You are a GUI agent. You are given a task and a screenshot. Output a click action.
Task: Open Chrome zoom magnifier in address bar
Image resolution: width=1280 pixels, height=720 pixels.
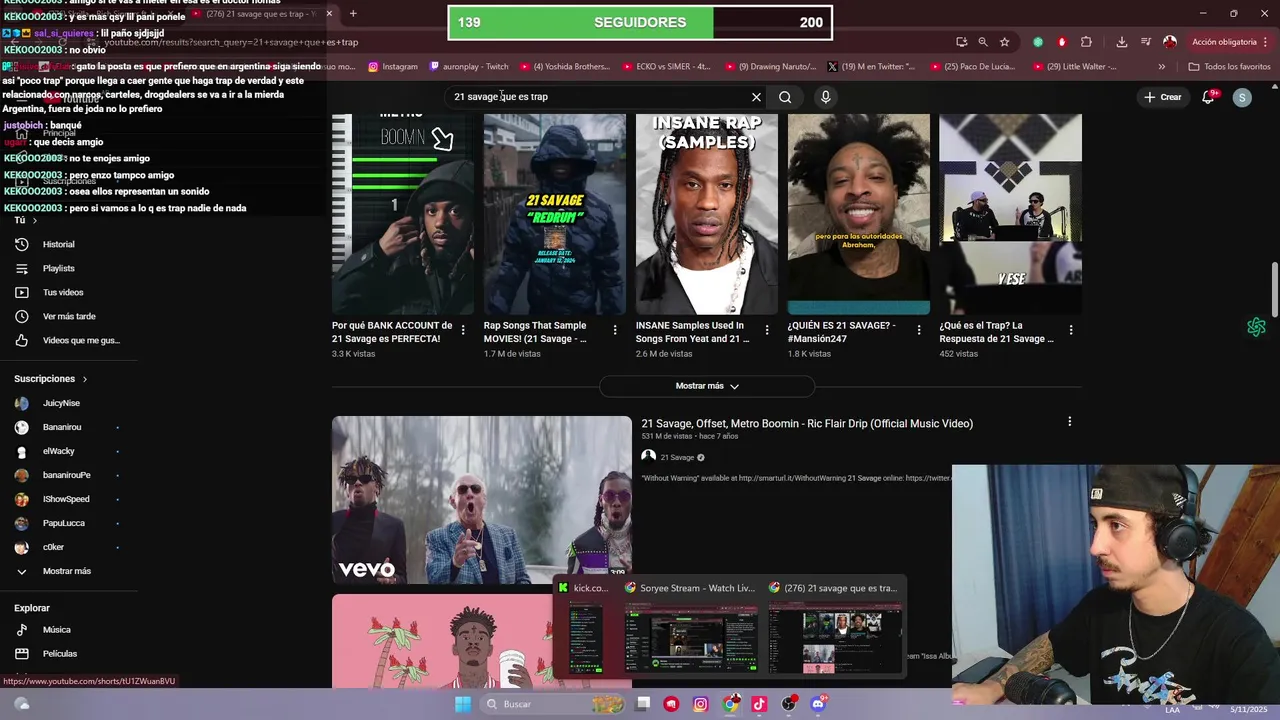tap(983, 42)
